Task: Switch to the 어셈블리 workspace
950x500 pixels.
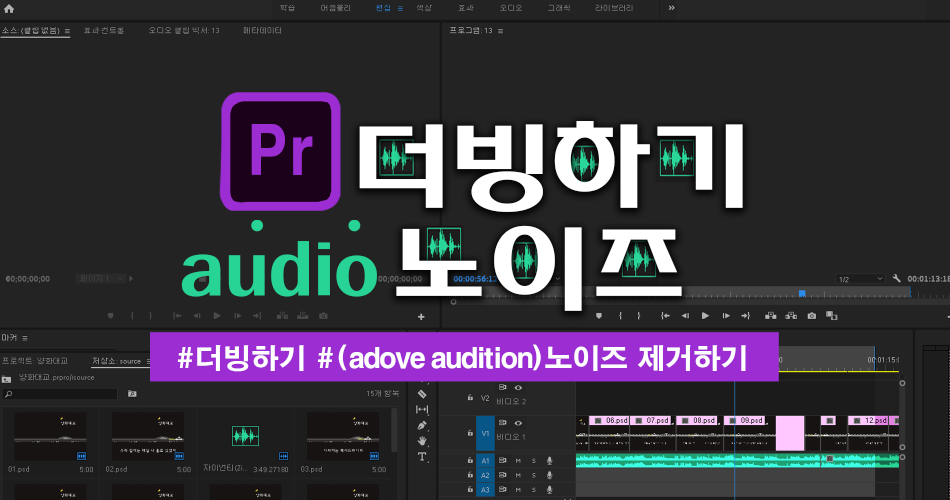Action: (x=336, y=8)
